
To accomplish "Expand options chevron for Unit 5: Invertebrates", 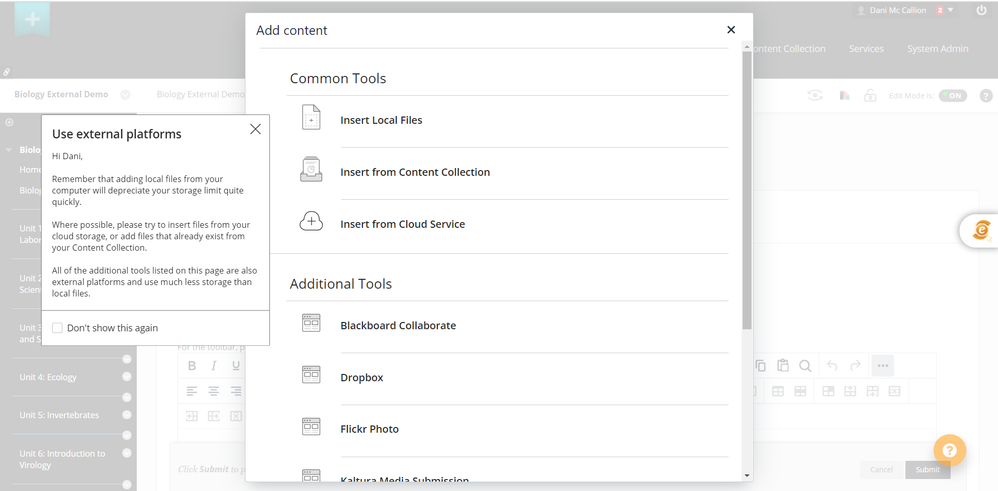I will click(127, 415).
